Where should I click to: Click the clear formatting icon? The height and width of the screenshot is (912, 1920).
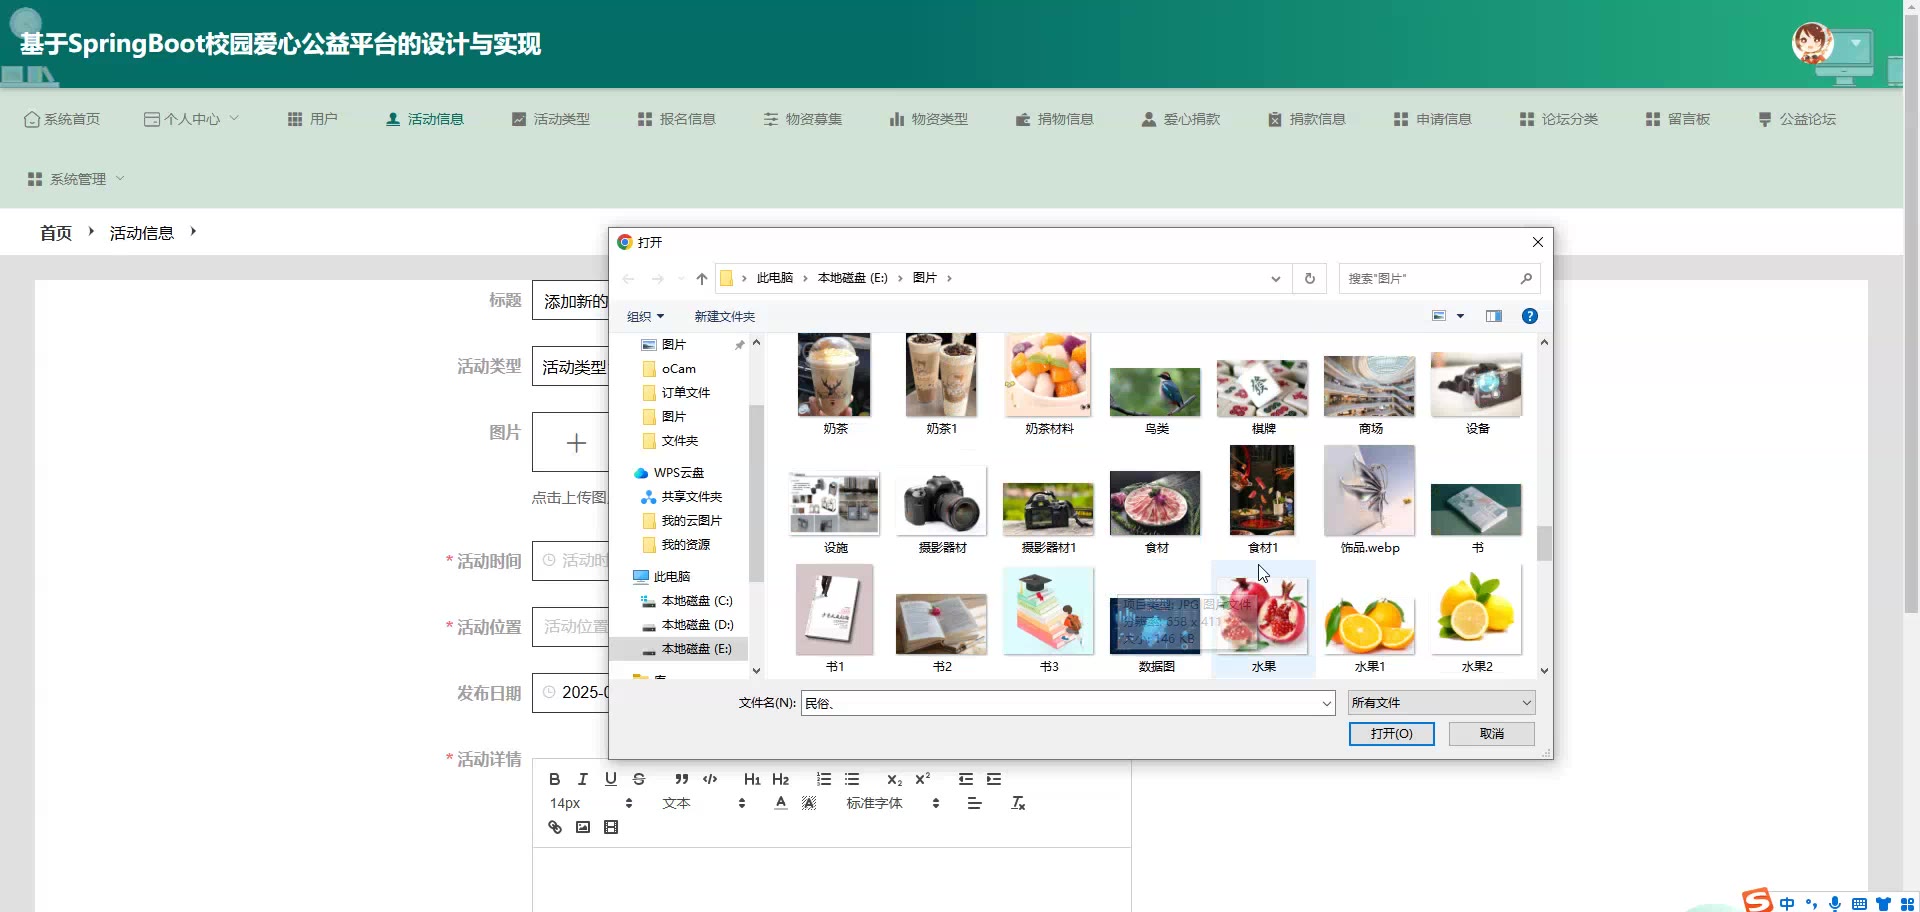tap(1018, 803)
